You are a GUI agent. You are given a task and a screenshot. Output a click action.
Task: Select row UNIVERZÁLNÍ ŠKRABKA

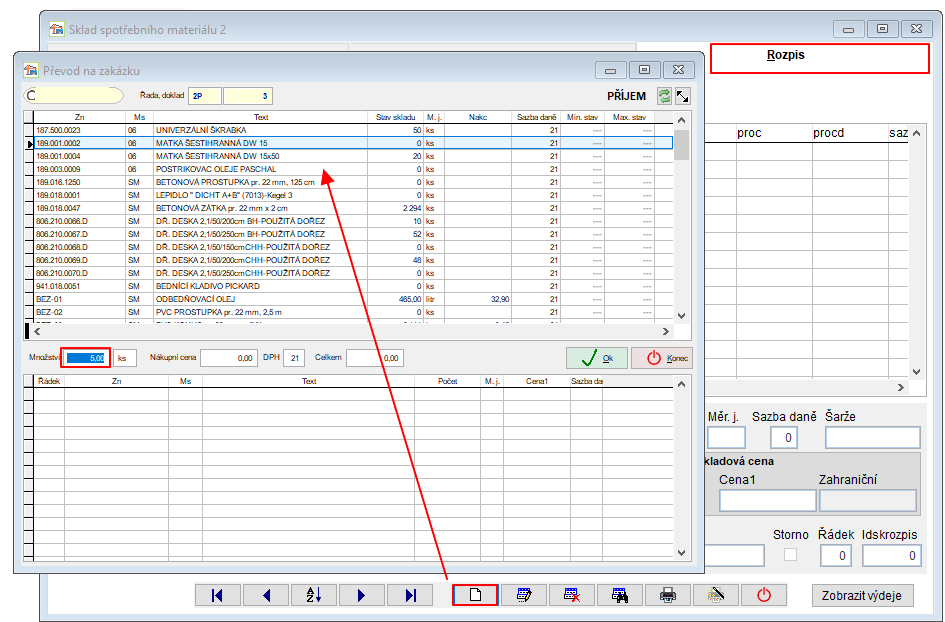353,130
